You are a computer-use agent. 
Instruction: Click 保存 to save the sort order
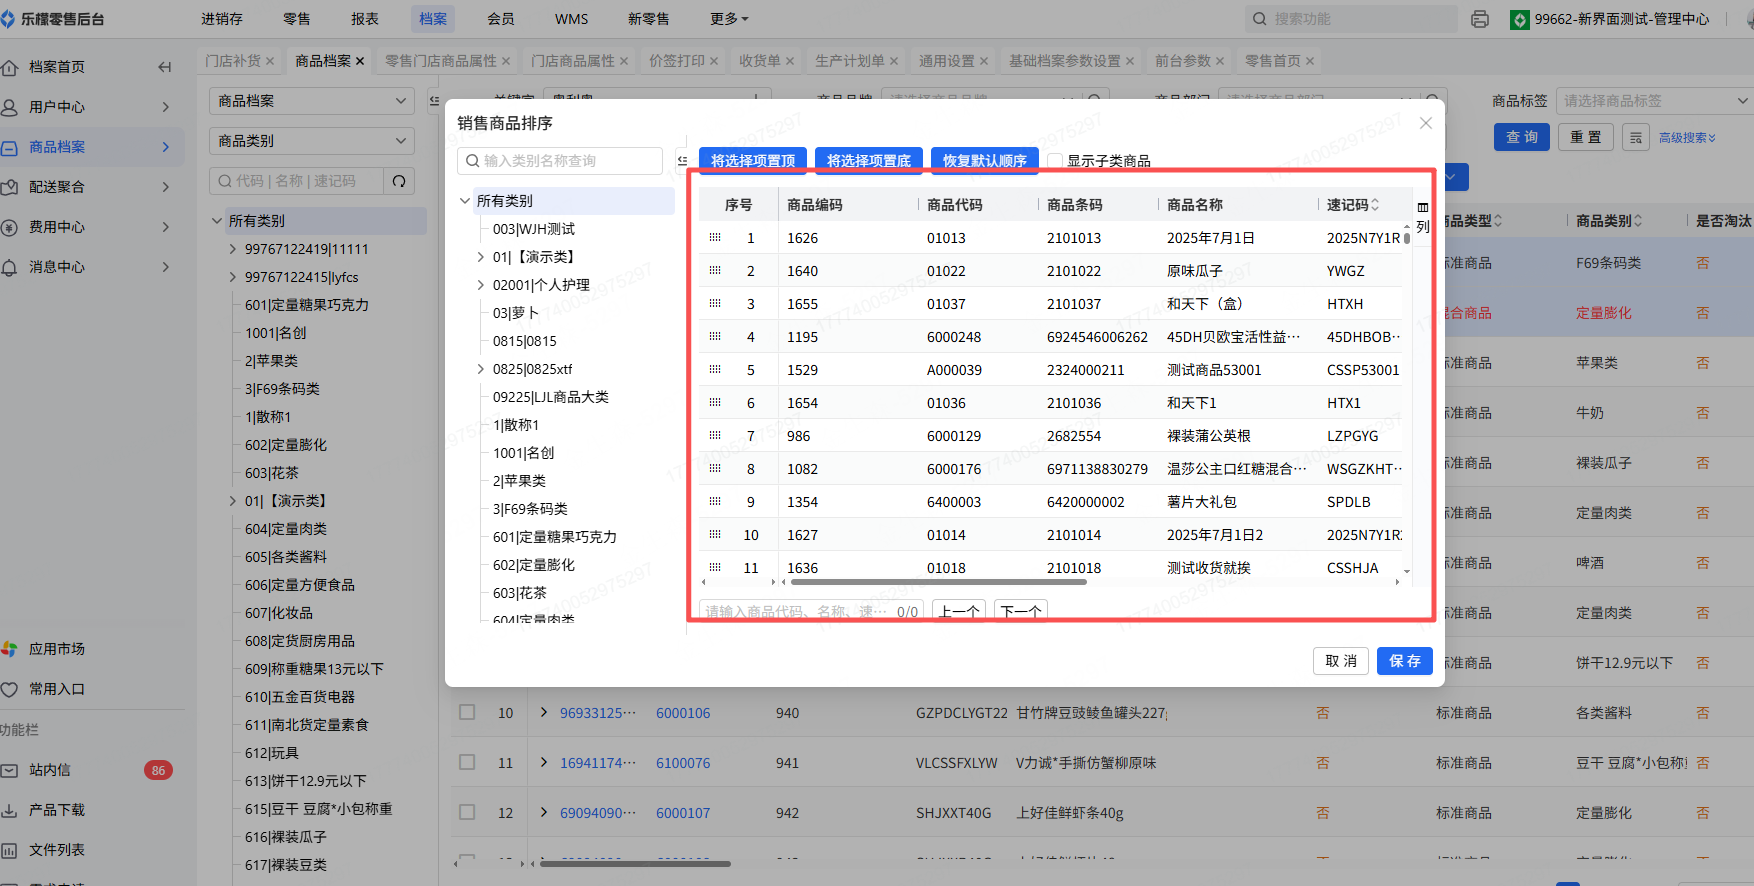[1404, 661]
